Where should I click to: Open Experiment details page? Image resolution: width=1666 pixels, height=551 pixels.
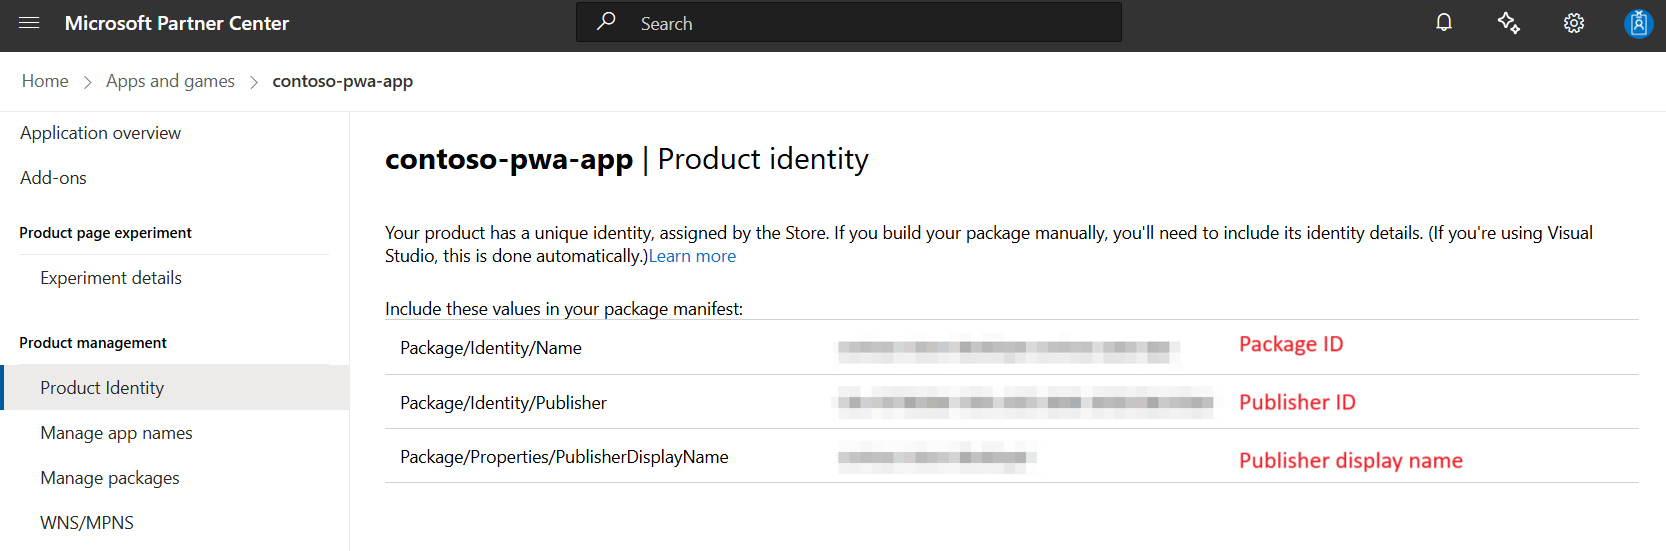[111, 278]
